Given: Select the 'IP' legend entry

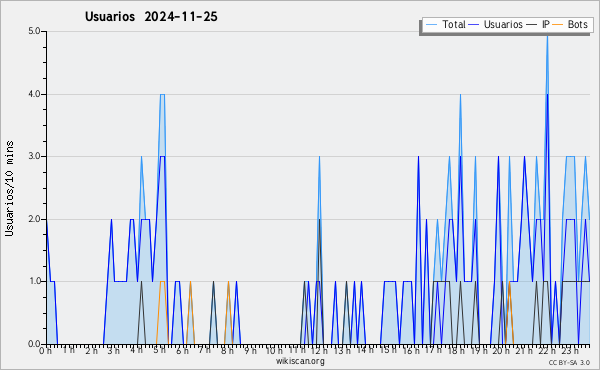Looking at the screenshot, I should (538, 24).
